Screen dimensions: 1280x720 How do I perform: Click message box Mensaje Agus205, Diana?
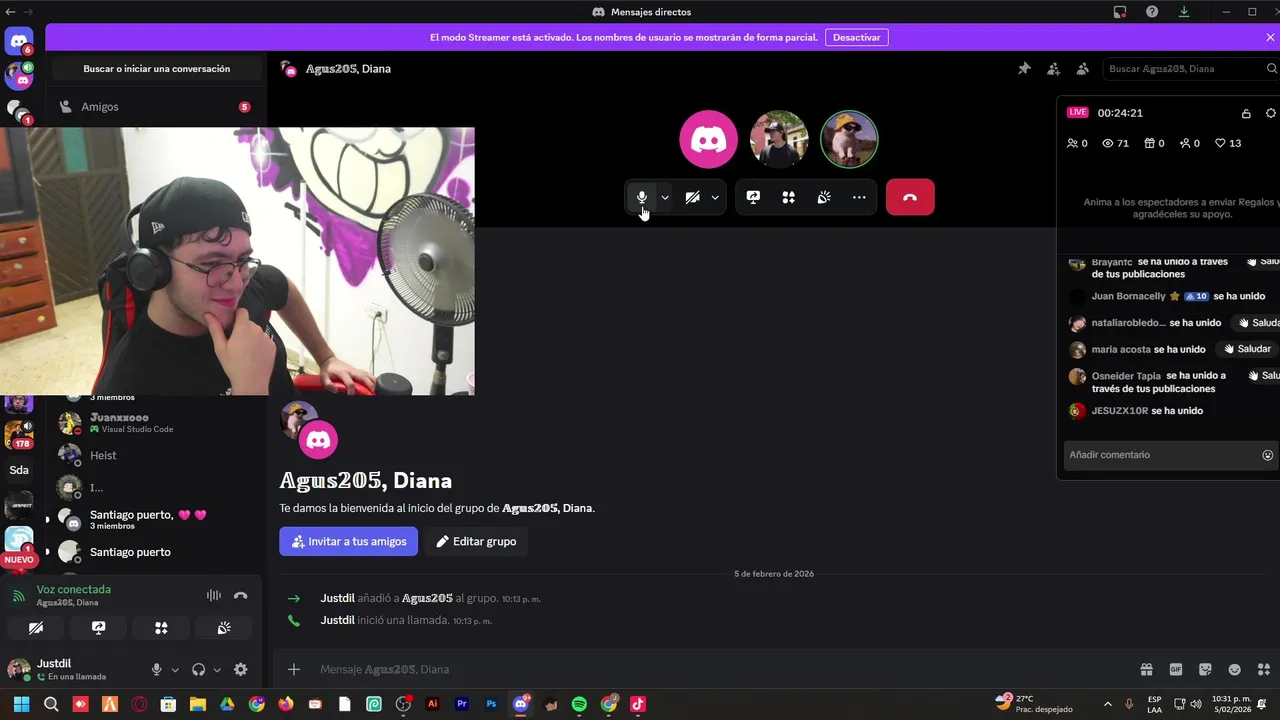720,669
